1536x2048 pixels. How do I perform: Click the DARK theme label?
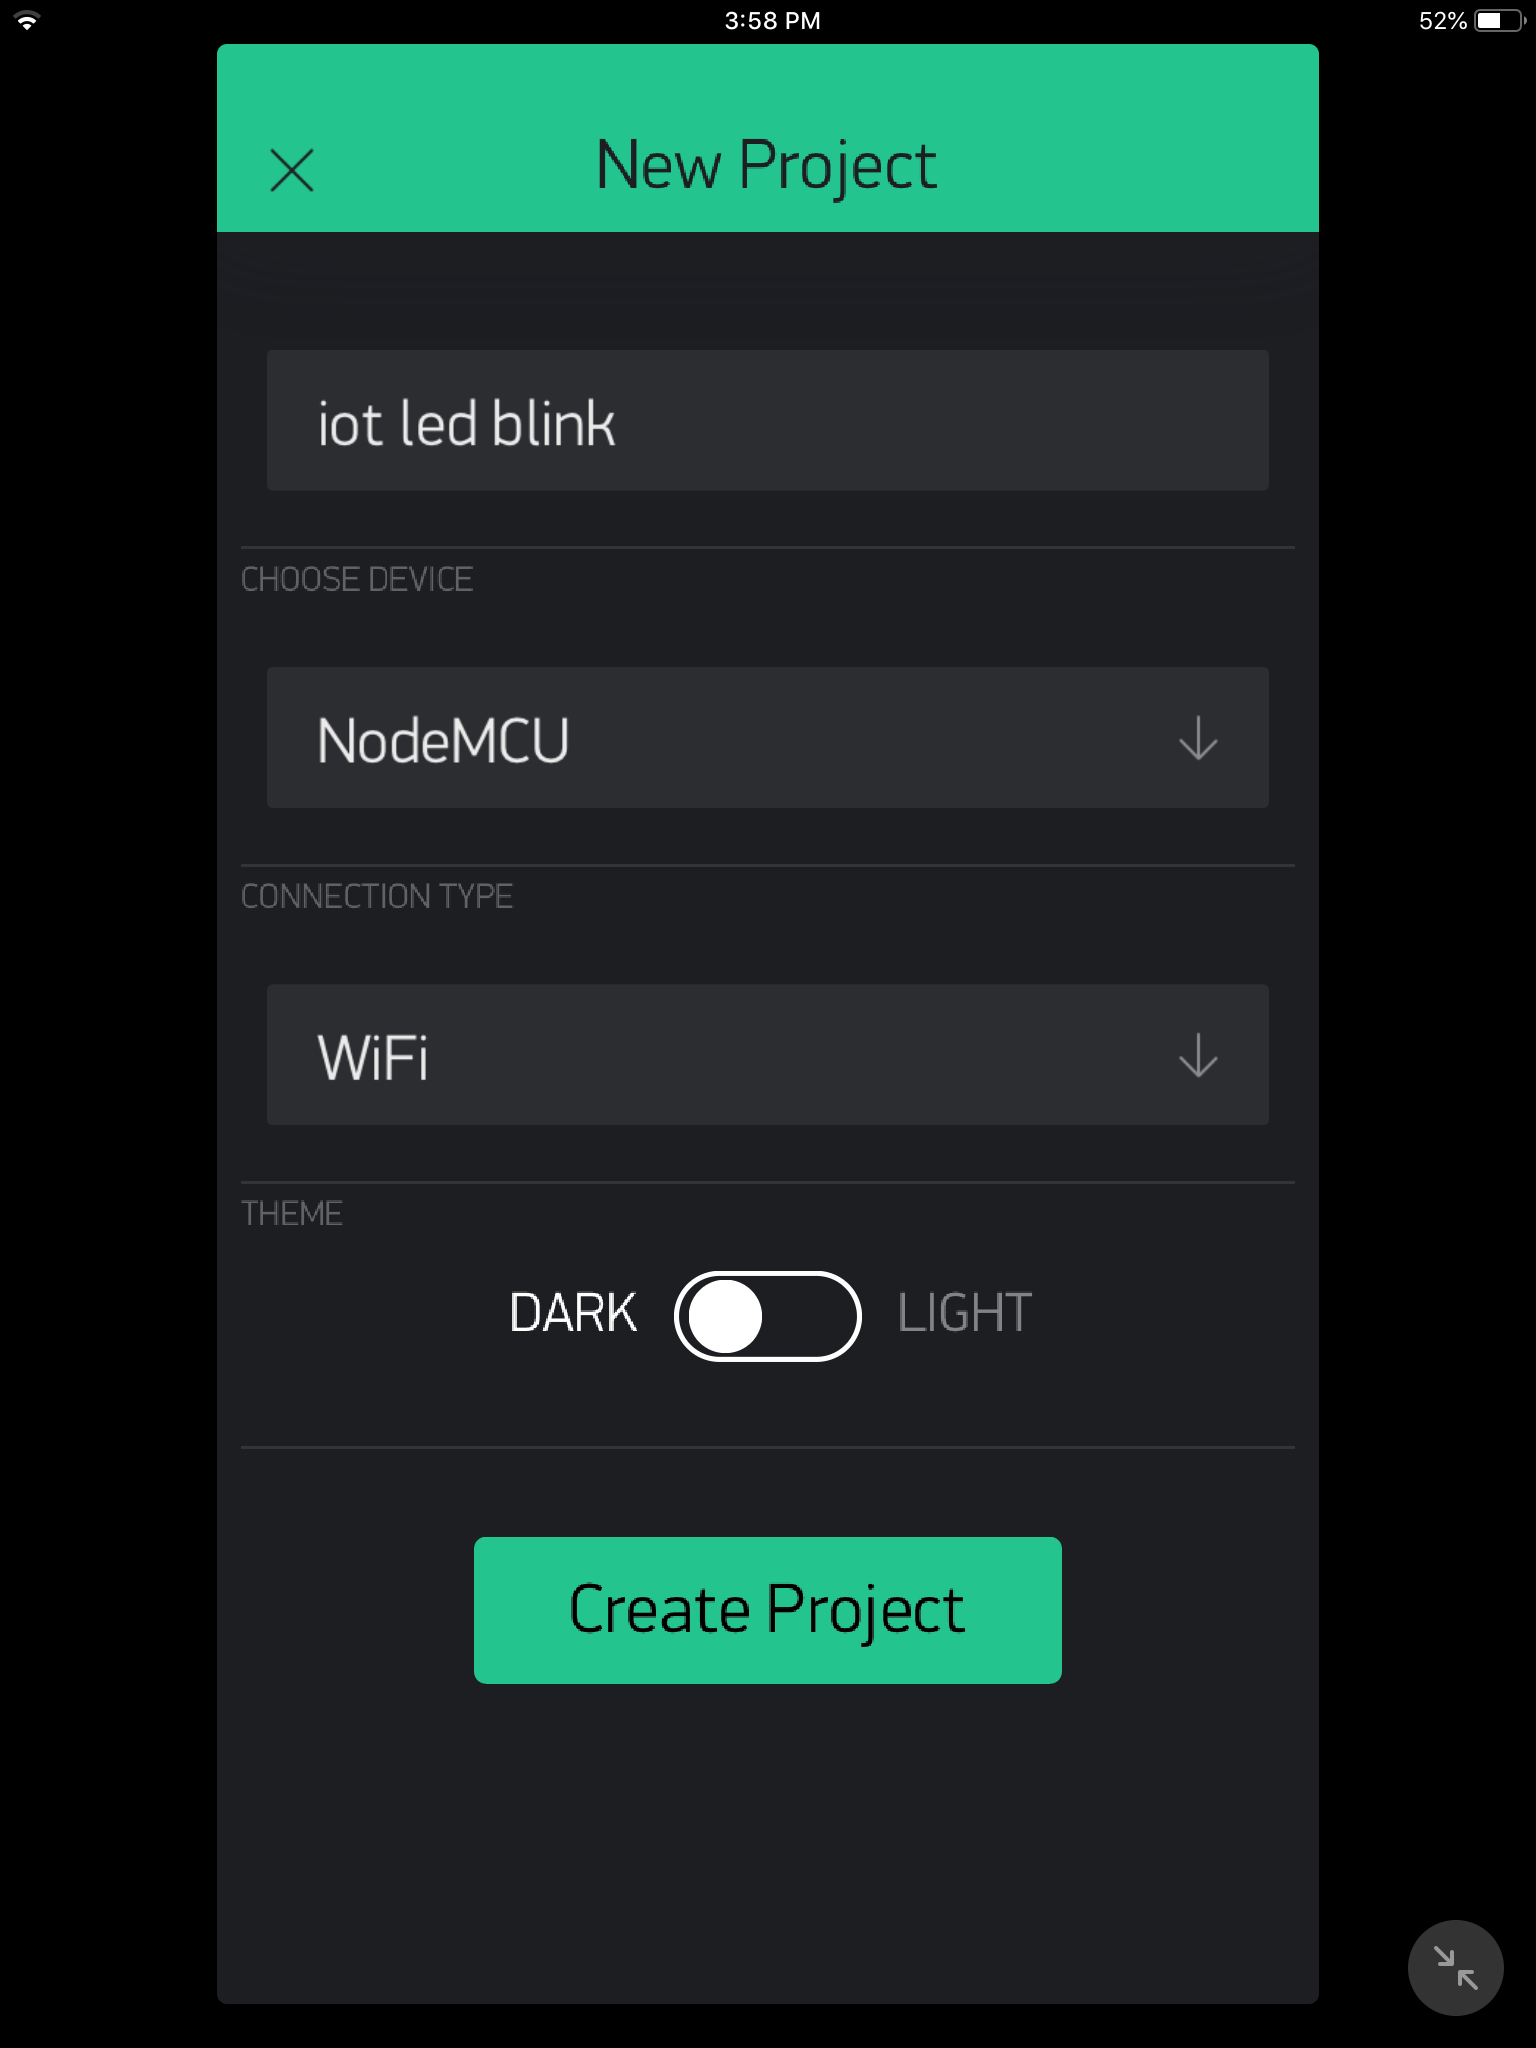pyautogui.click(x=573, y=1313)
